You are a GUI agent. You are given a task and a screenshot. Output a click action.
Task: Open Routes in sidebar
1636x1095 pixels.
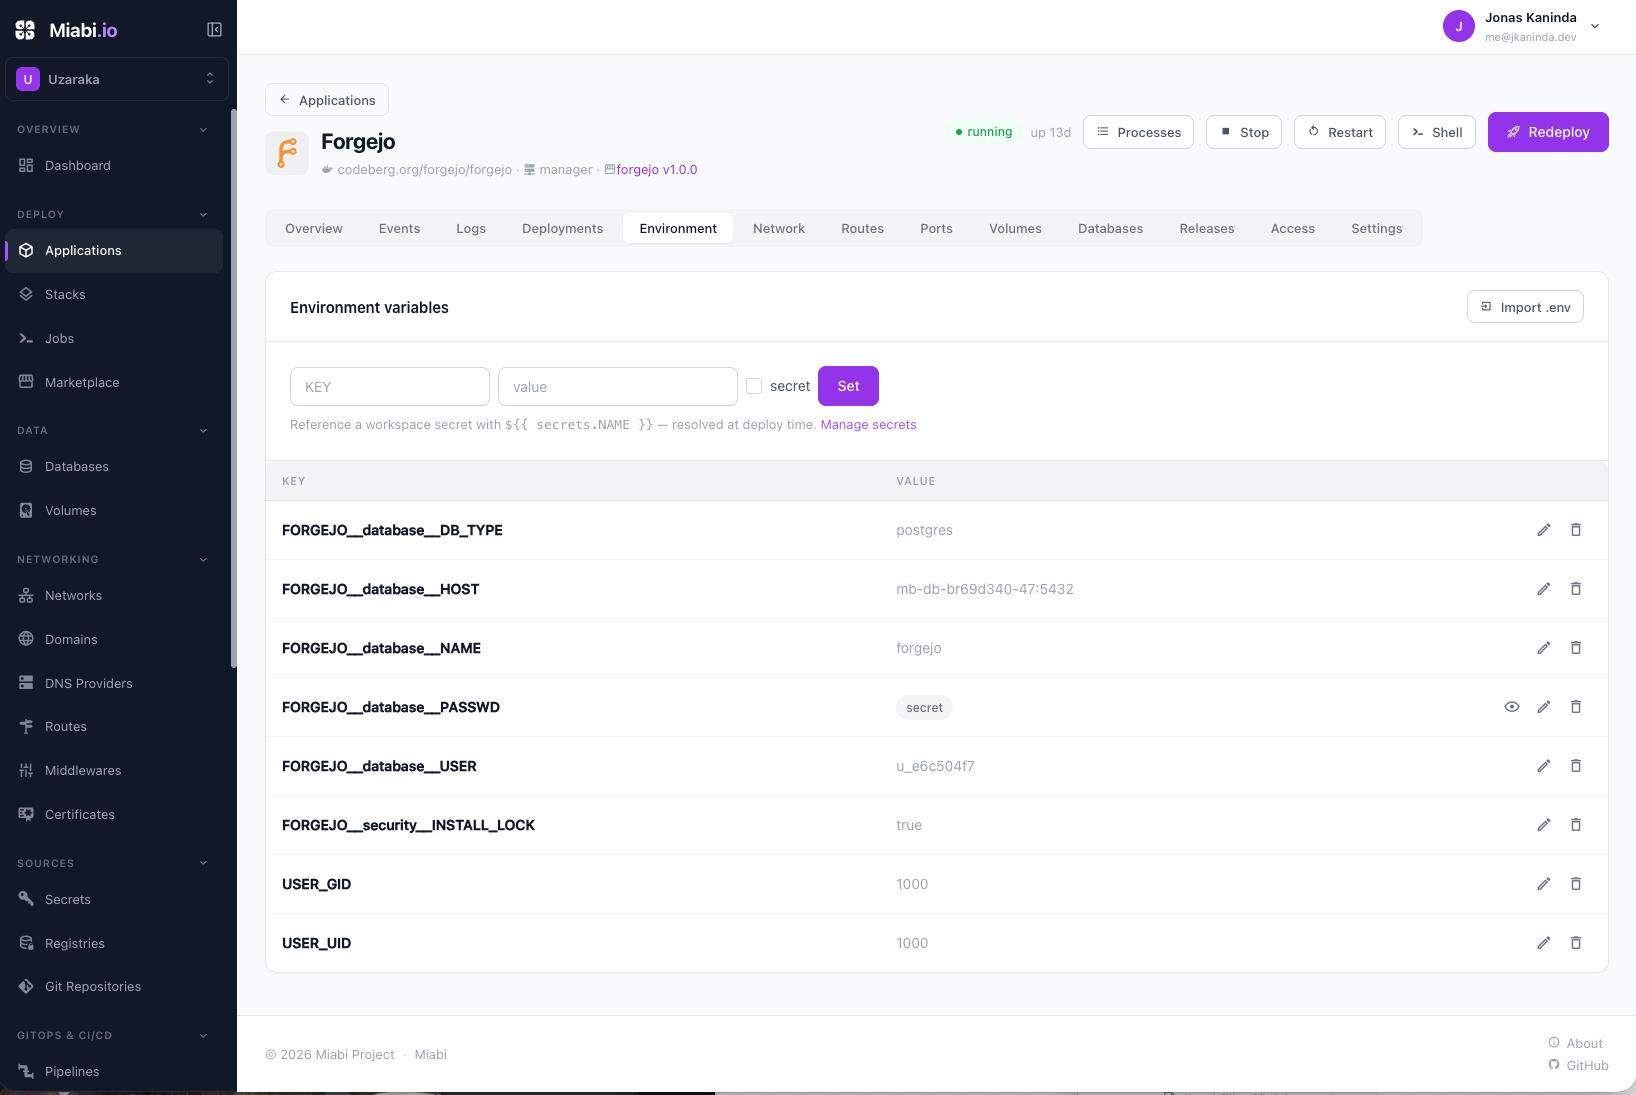pos(114,726)
